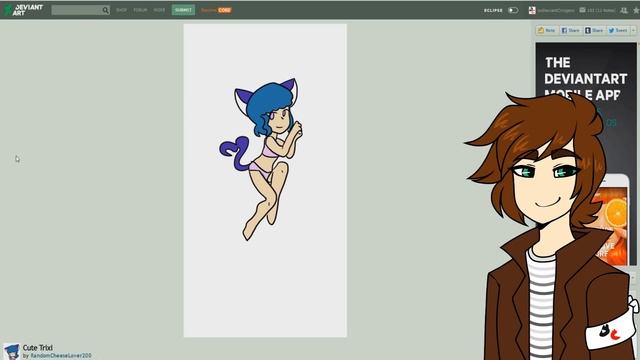Open the username profile menu

556,10
